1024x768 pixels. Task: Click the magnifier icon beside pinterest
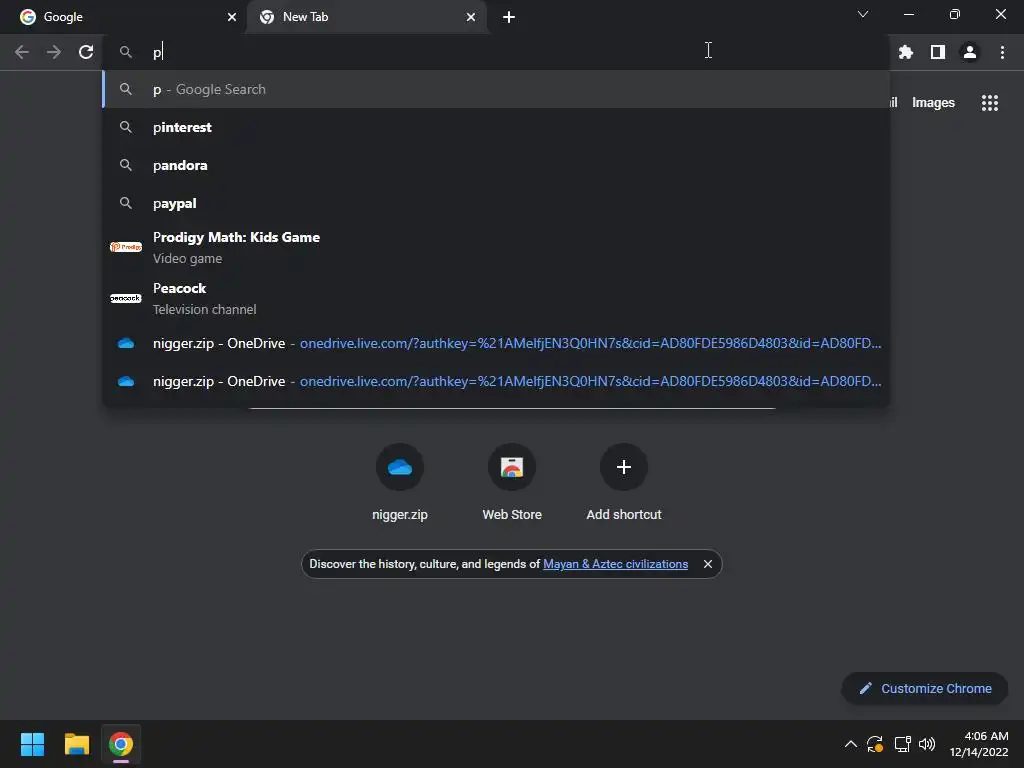click(126, 127)
